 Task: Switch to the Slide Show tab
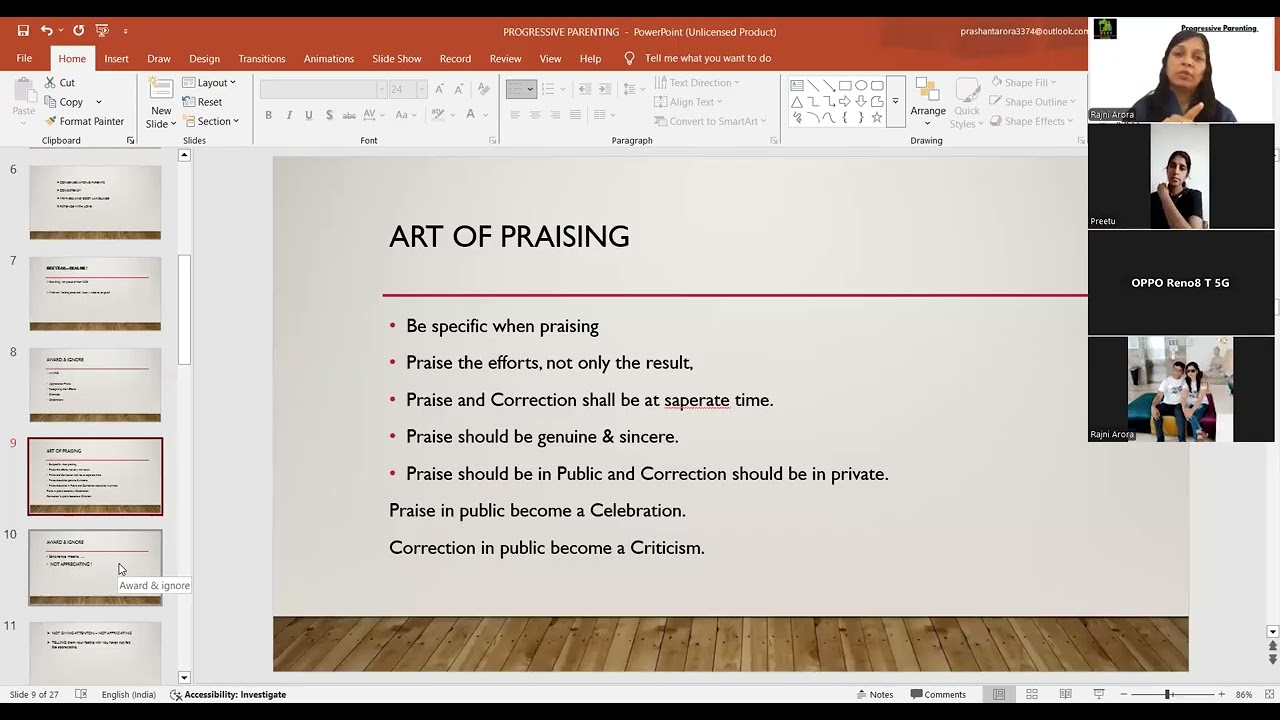397,58
